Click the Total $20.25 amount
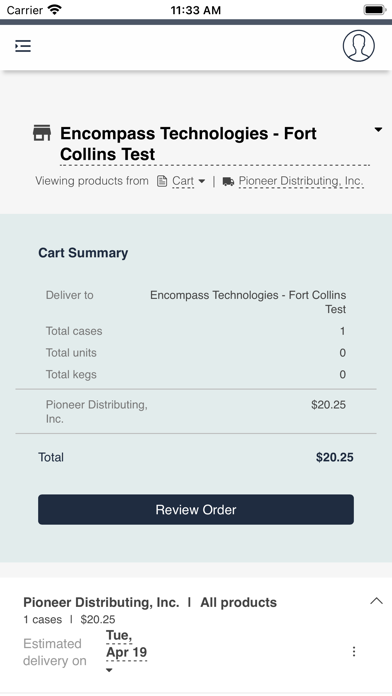 pyautogui.click(x=335, y=458)
